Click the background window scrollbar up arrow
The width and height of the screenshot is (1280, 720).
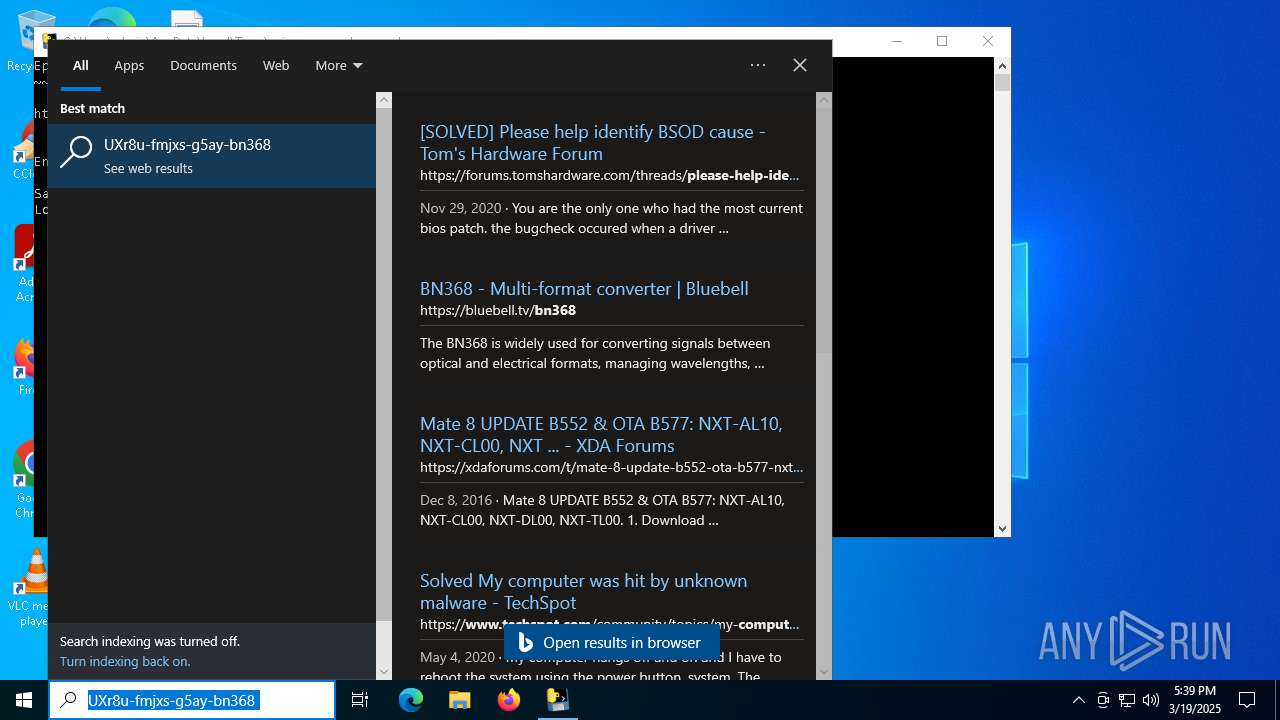pos(1003,66)
